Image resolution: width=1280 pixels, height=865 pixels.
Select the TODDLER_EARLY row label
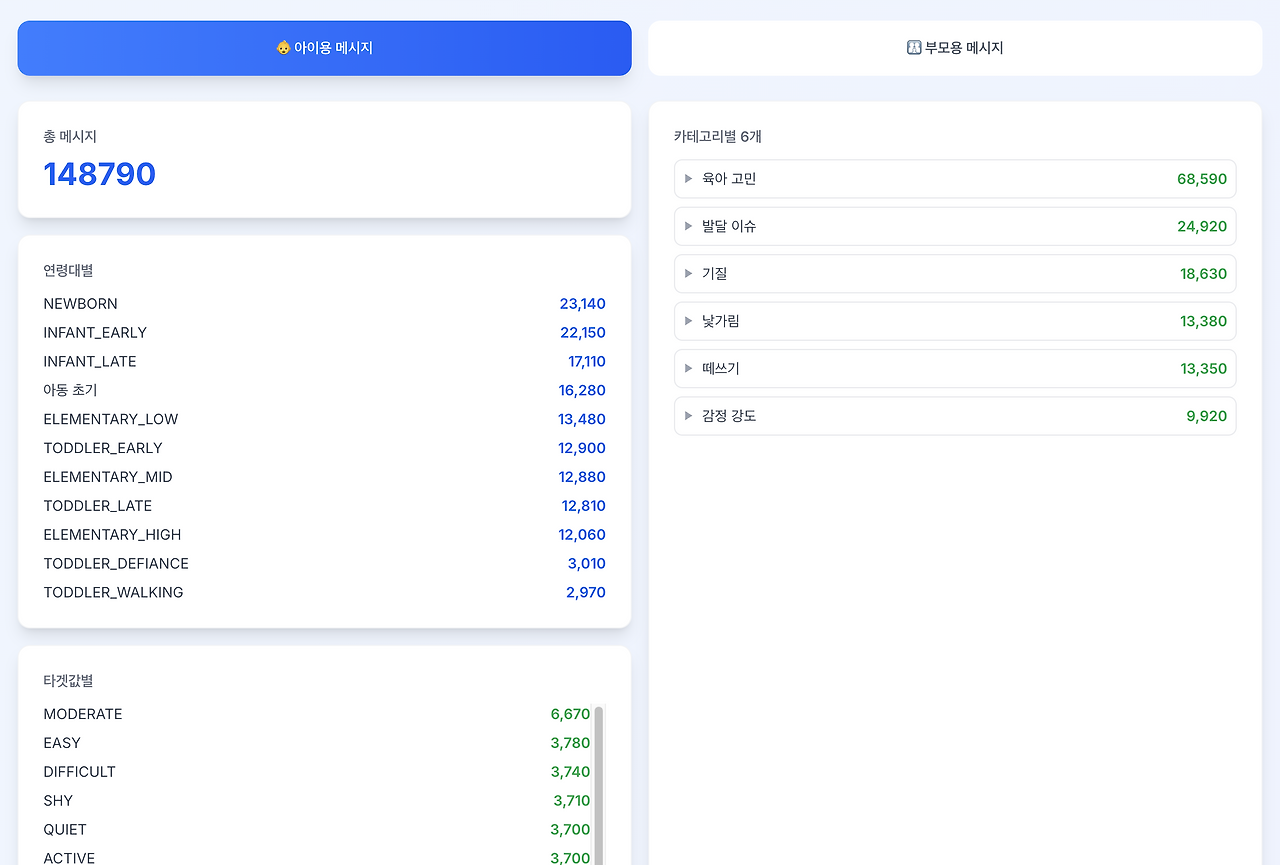pos(103,449)
